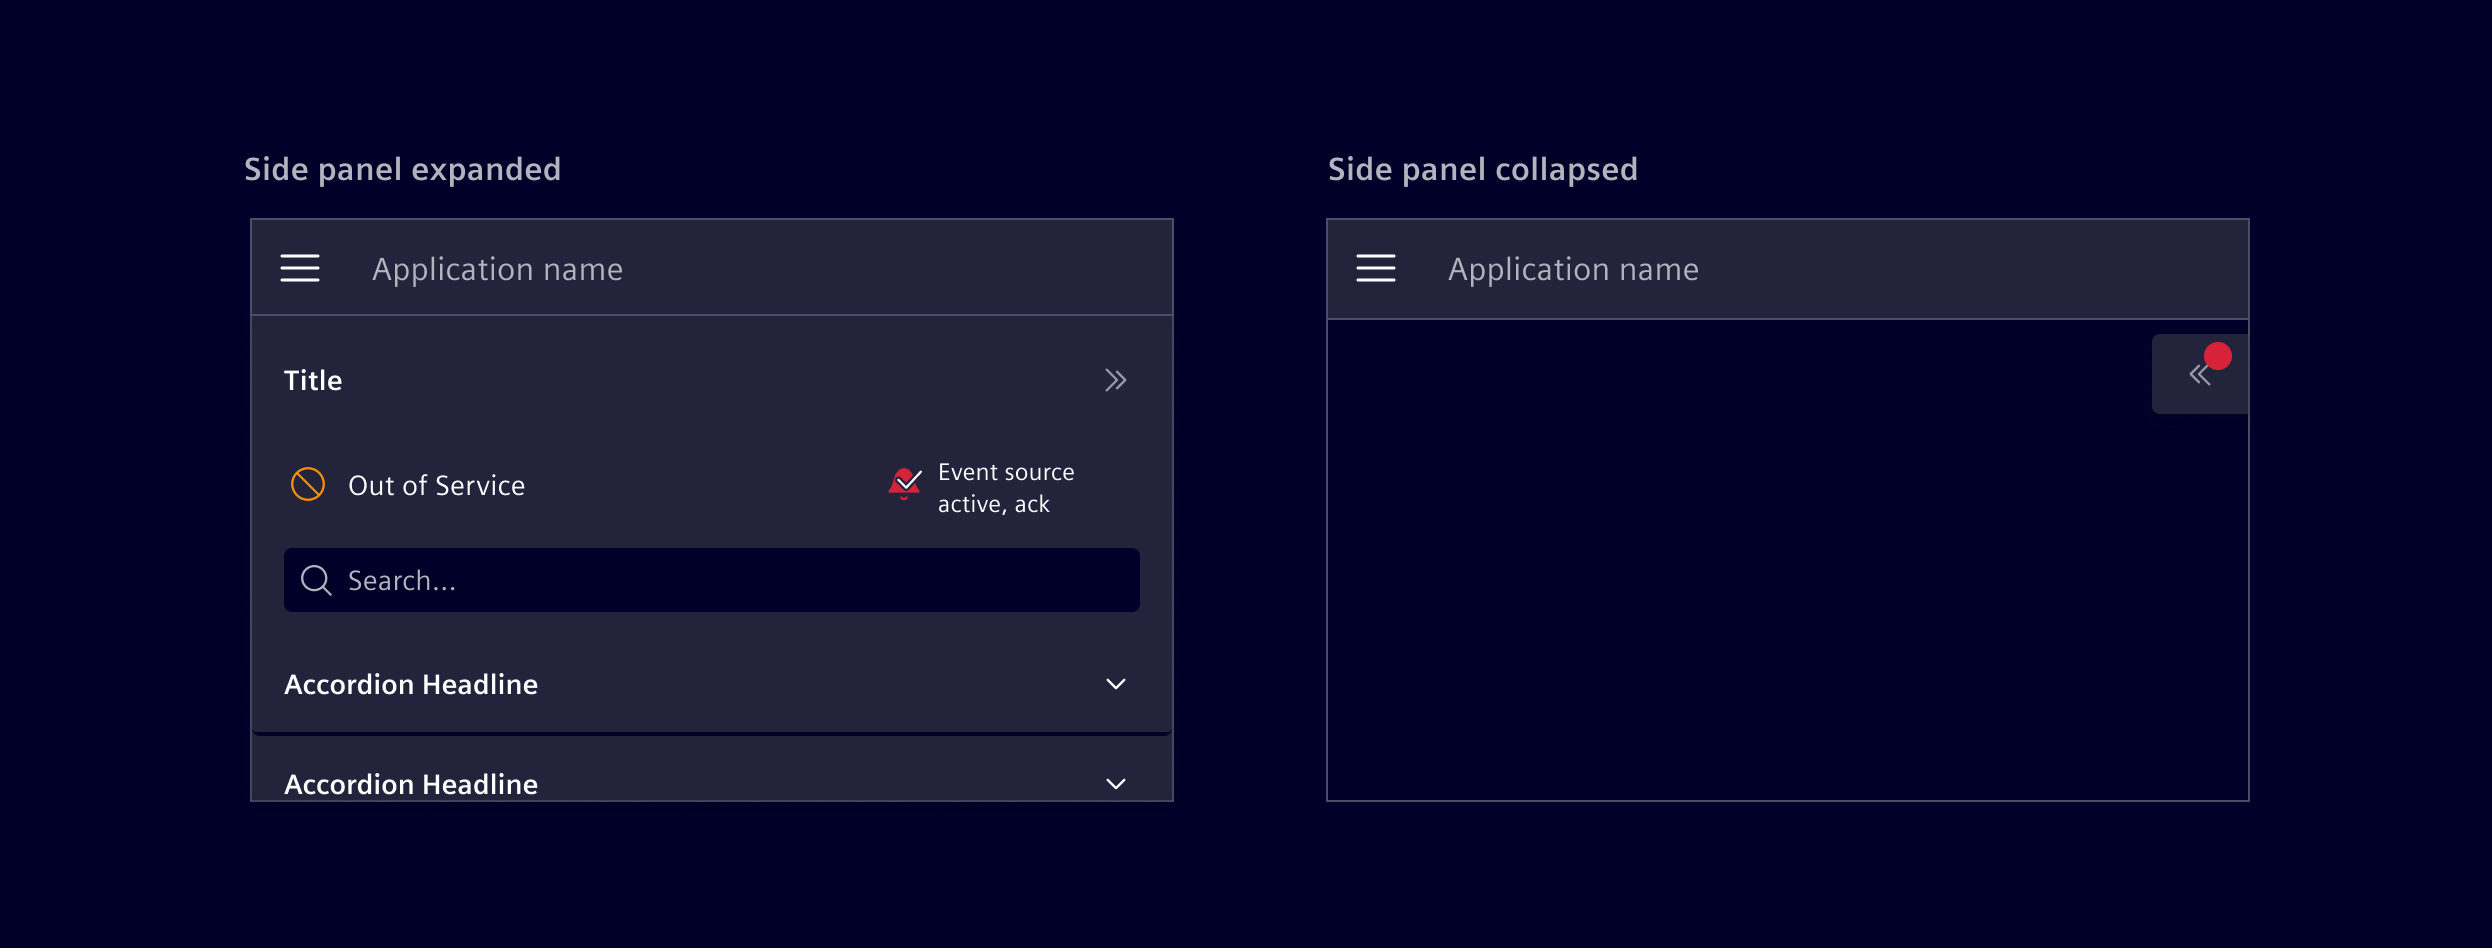The width and height of the screenshot is (2492, 948).
Task: Click the Event source active, ack bell icon
Action: (x=903, y=484)
